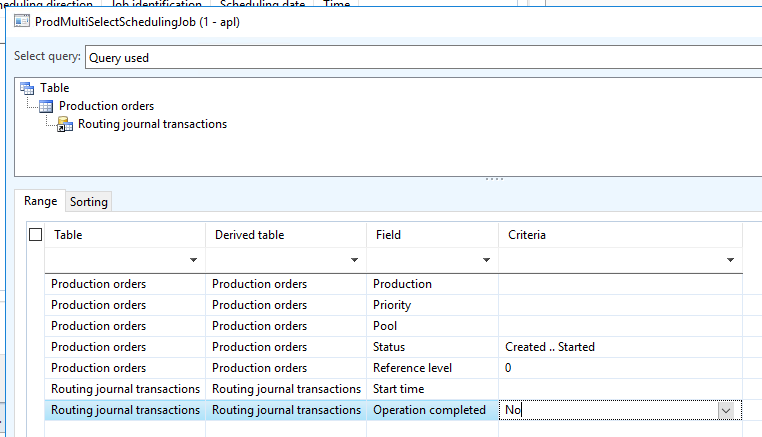The width and height of the screenshot is (762, 437).
Task: Select the Production orders table icon
Action: [x=46, y=106]
